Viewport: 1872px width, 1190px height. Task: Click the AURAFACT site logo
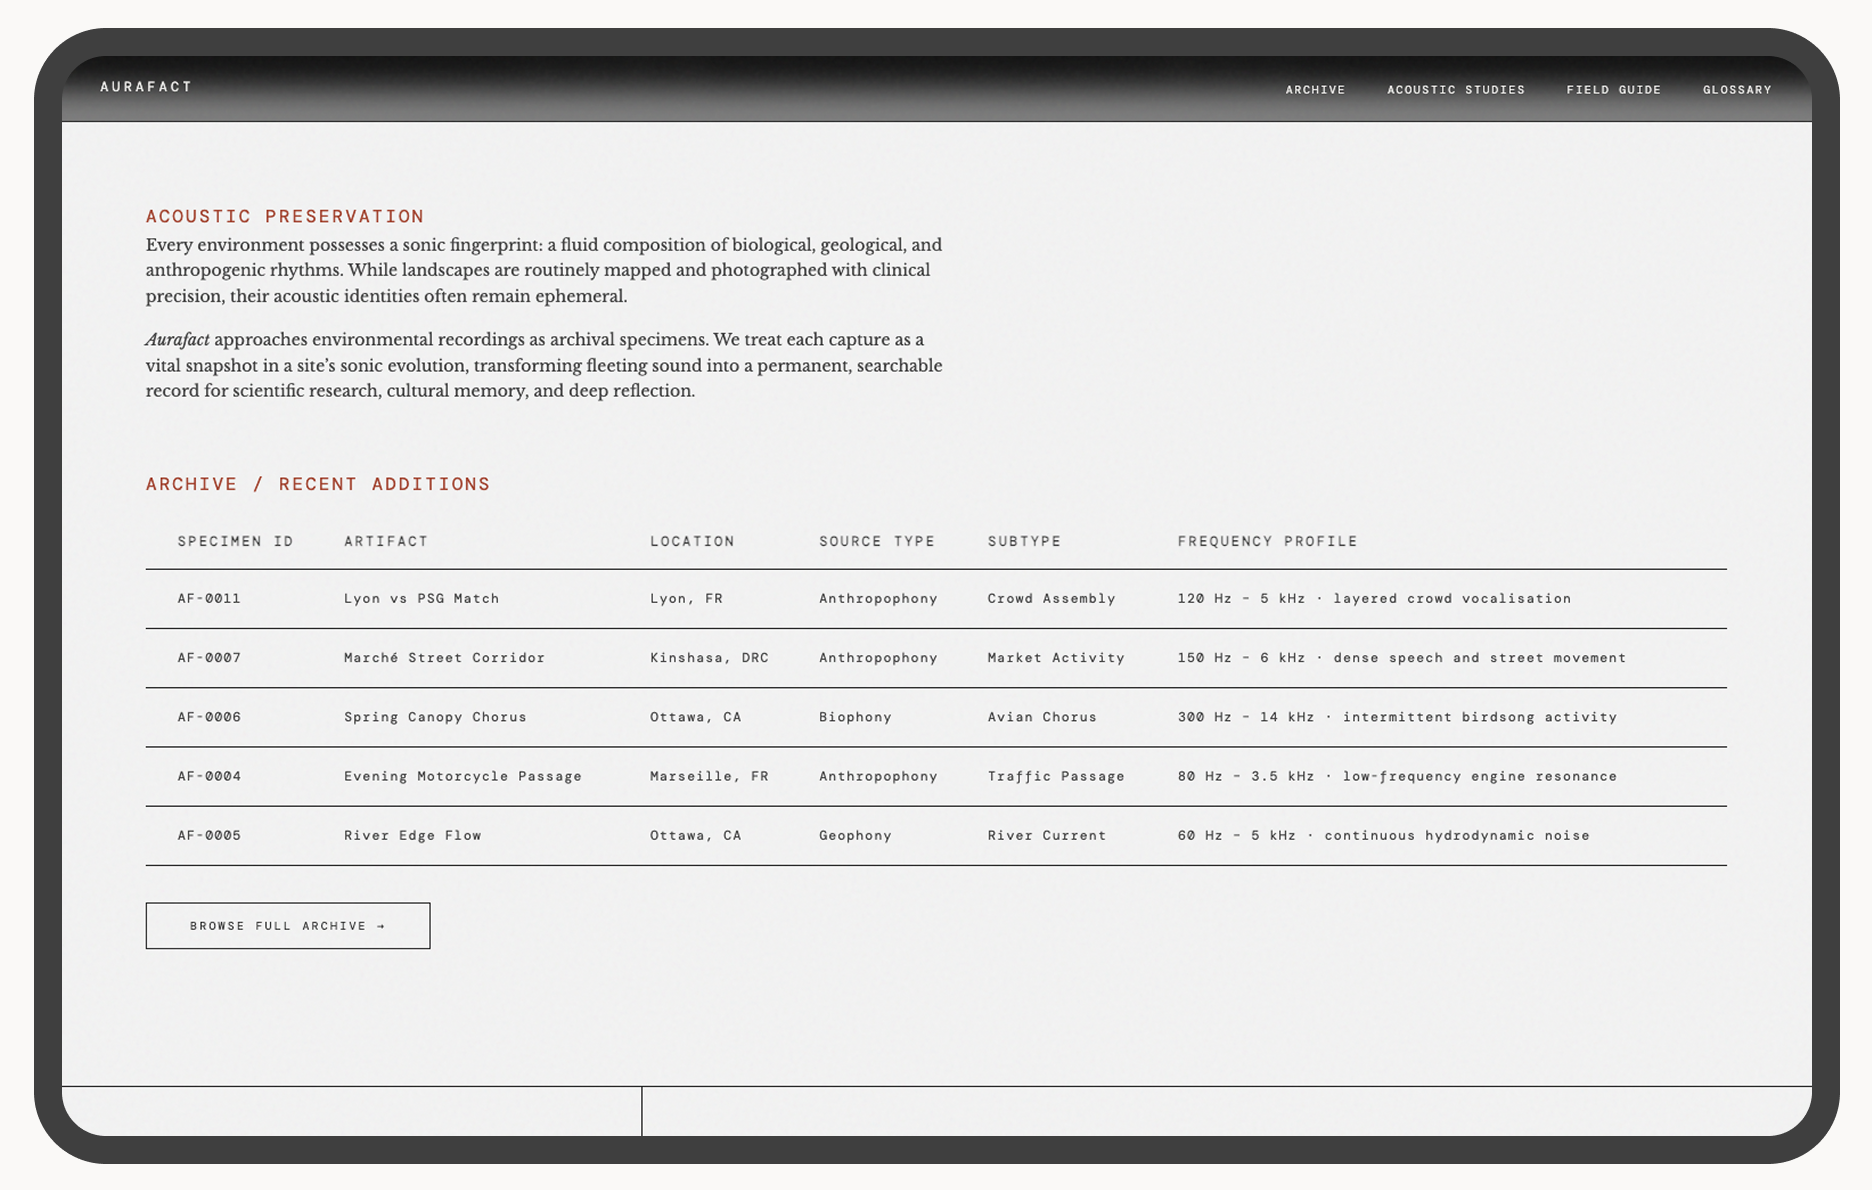pos(146,87)
